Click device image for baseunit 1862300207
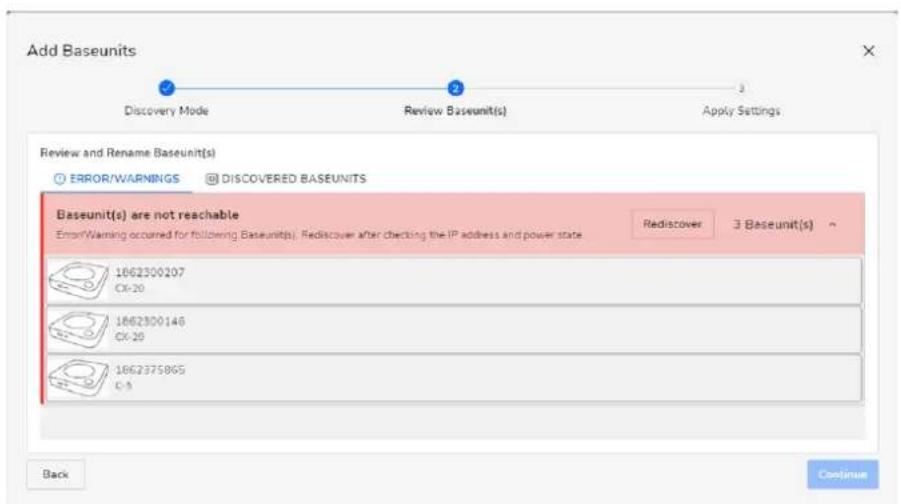The width and height of the screenshot is (901, 504). [x=78, y=280]
